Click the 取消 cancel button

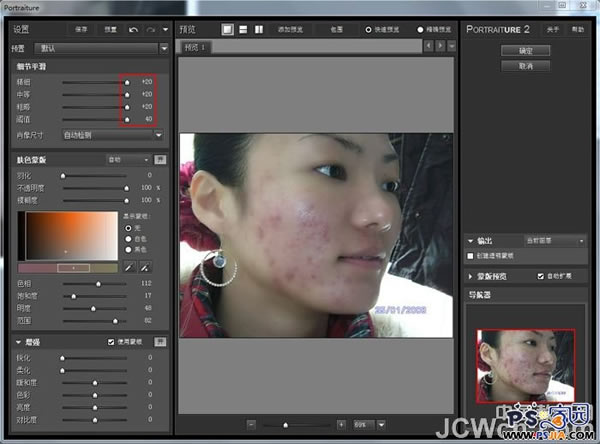click(525, 65)
